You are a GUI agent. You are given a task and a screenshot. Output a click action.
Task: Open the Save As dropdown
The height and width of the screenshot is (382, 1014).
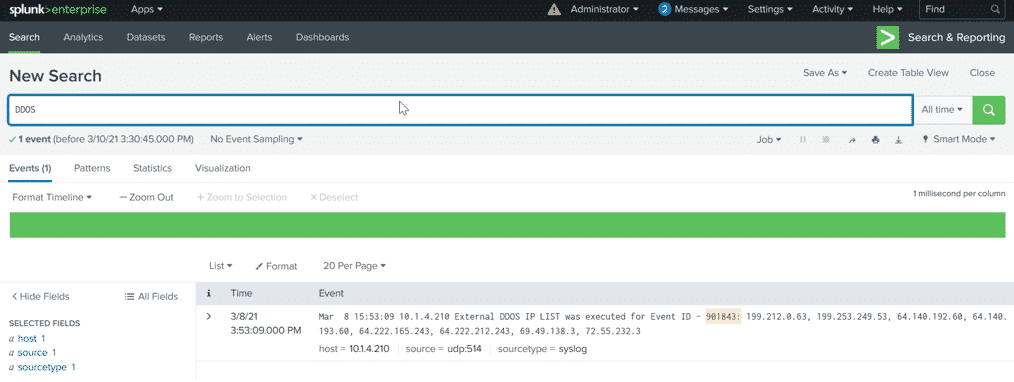(825, 73)
